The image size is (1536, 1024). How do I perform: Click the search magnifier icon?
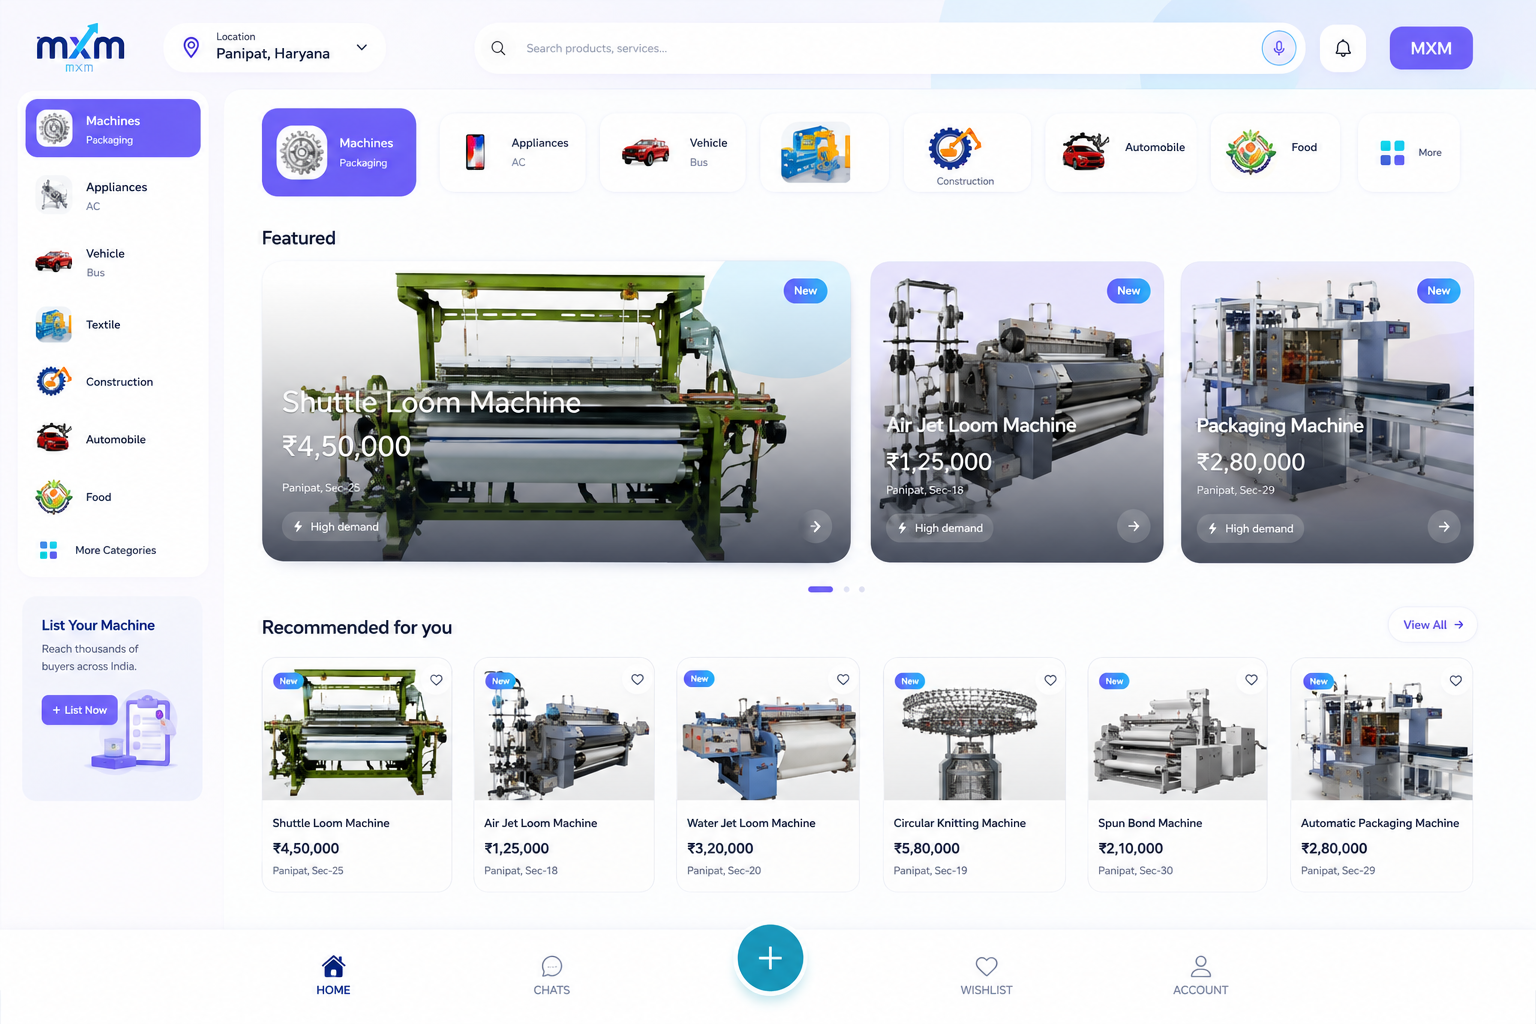point(498,48)
